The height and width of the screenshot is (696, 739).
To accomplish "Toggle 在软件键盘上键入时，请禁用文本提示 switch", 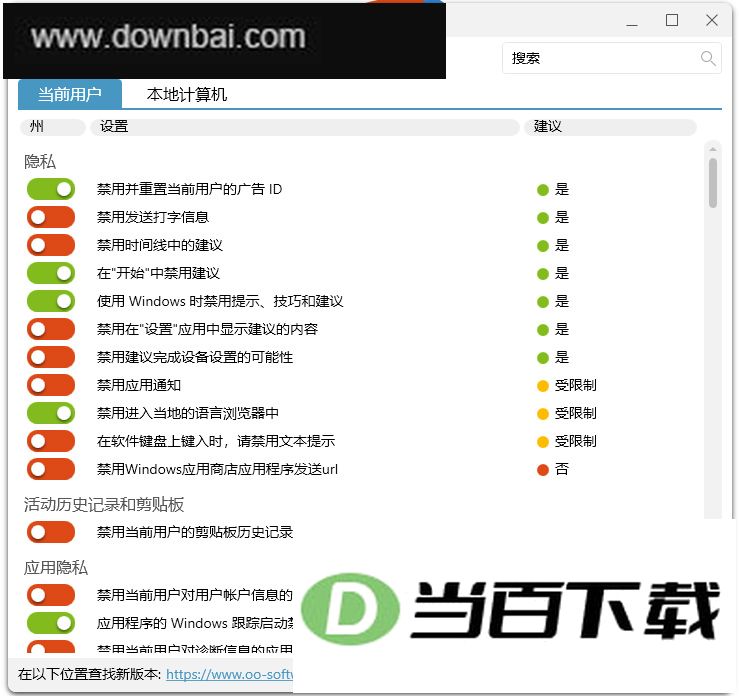I will [x=51, y=441].
